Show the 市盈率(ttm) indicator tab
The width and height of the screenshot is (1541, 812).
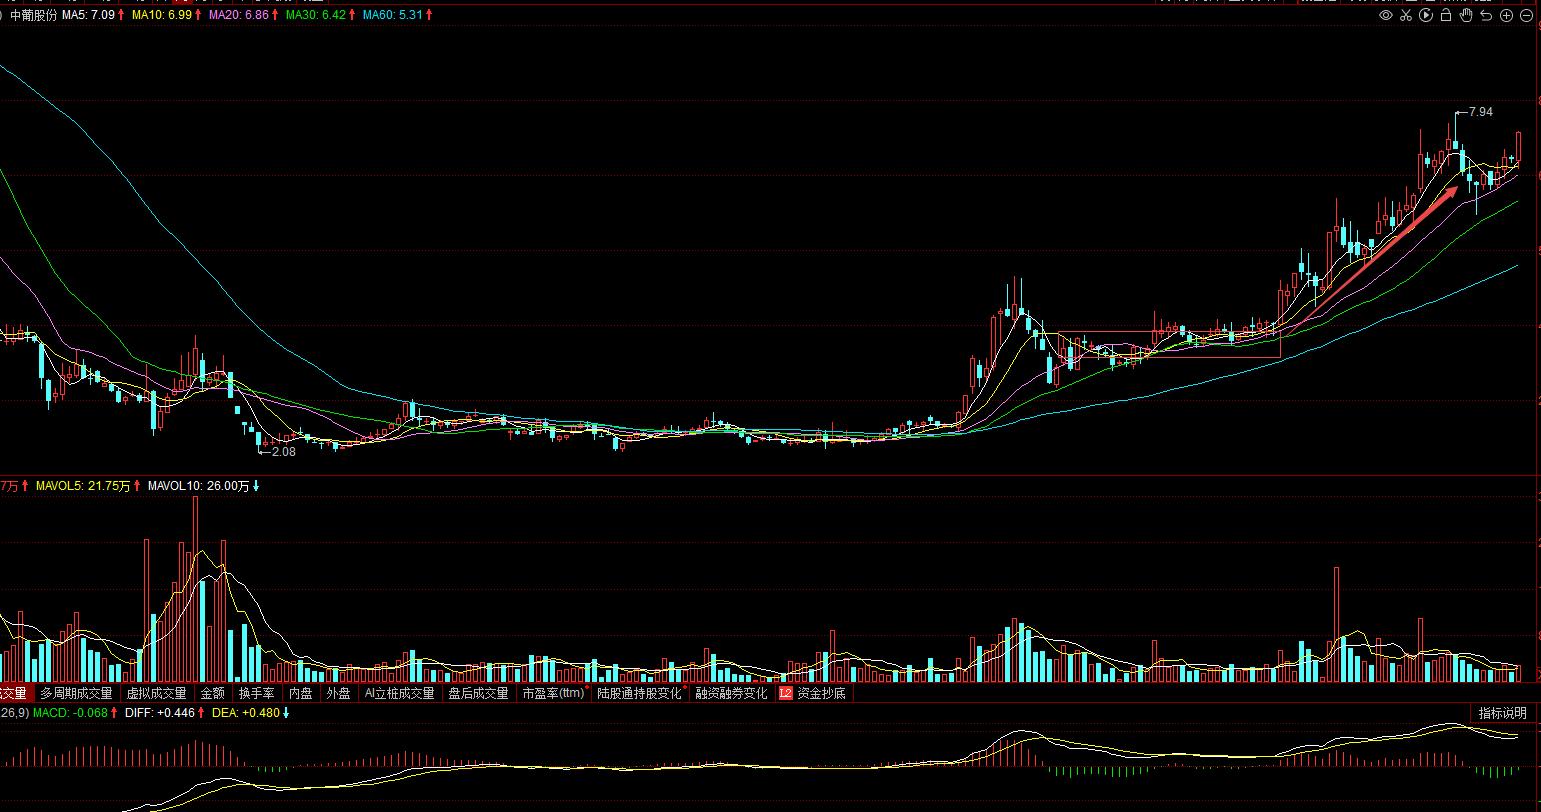pos(552,693)
